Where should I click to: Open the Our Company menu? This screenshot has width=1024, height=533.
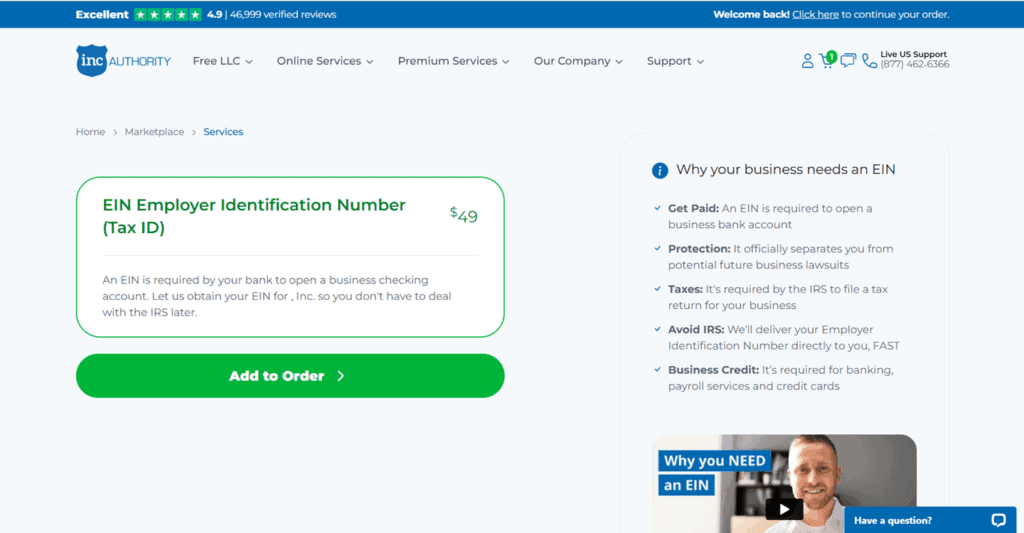pos(578,61)
